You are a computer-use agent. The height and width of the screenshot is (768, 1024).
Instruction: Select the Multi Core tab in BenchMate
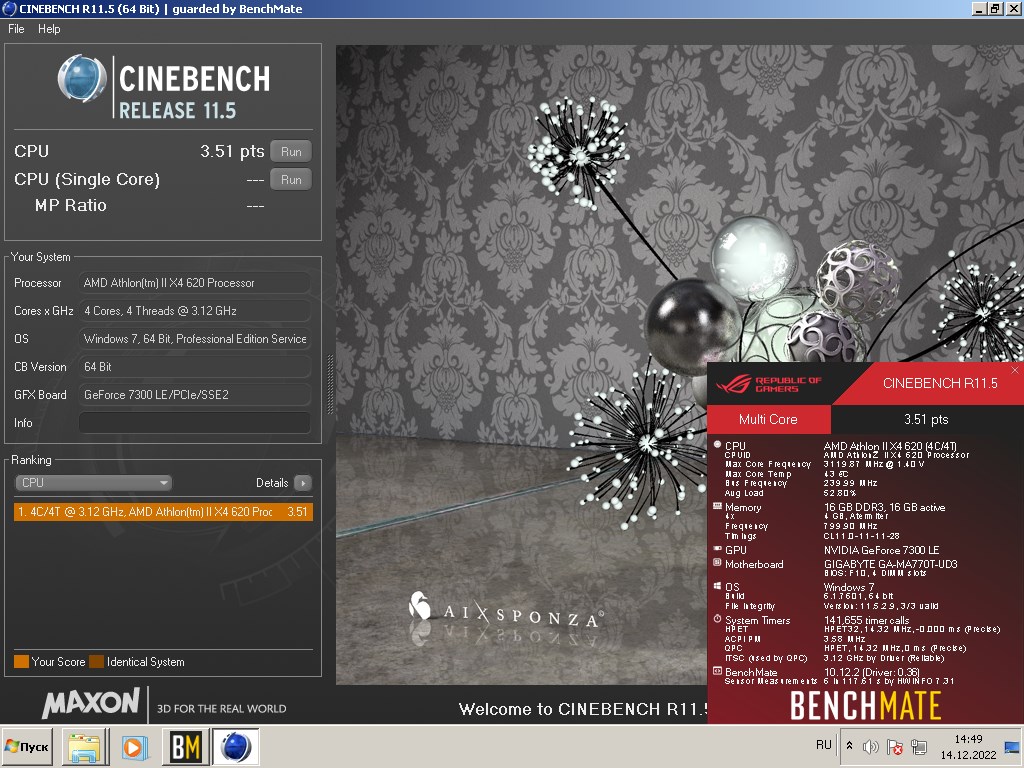pyautogui.click(x=769, y=419)
